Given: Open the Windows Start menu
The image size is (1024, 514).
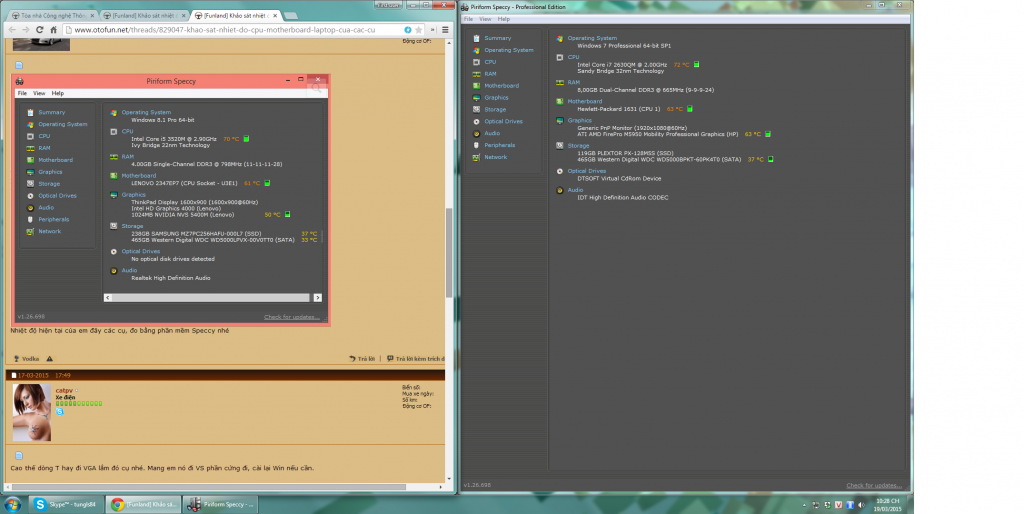Looking at the screenshot, I should 12,504.
